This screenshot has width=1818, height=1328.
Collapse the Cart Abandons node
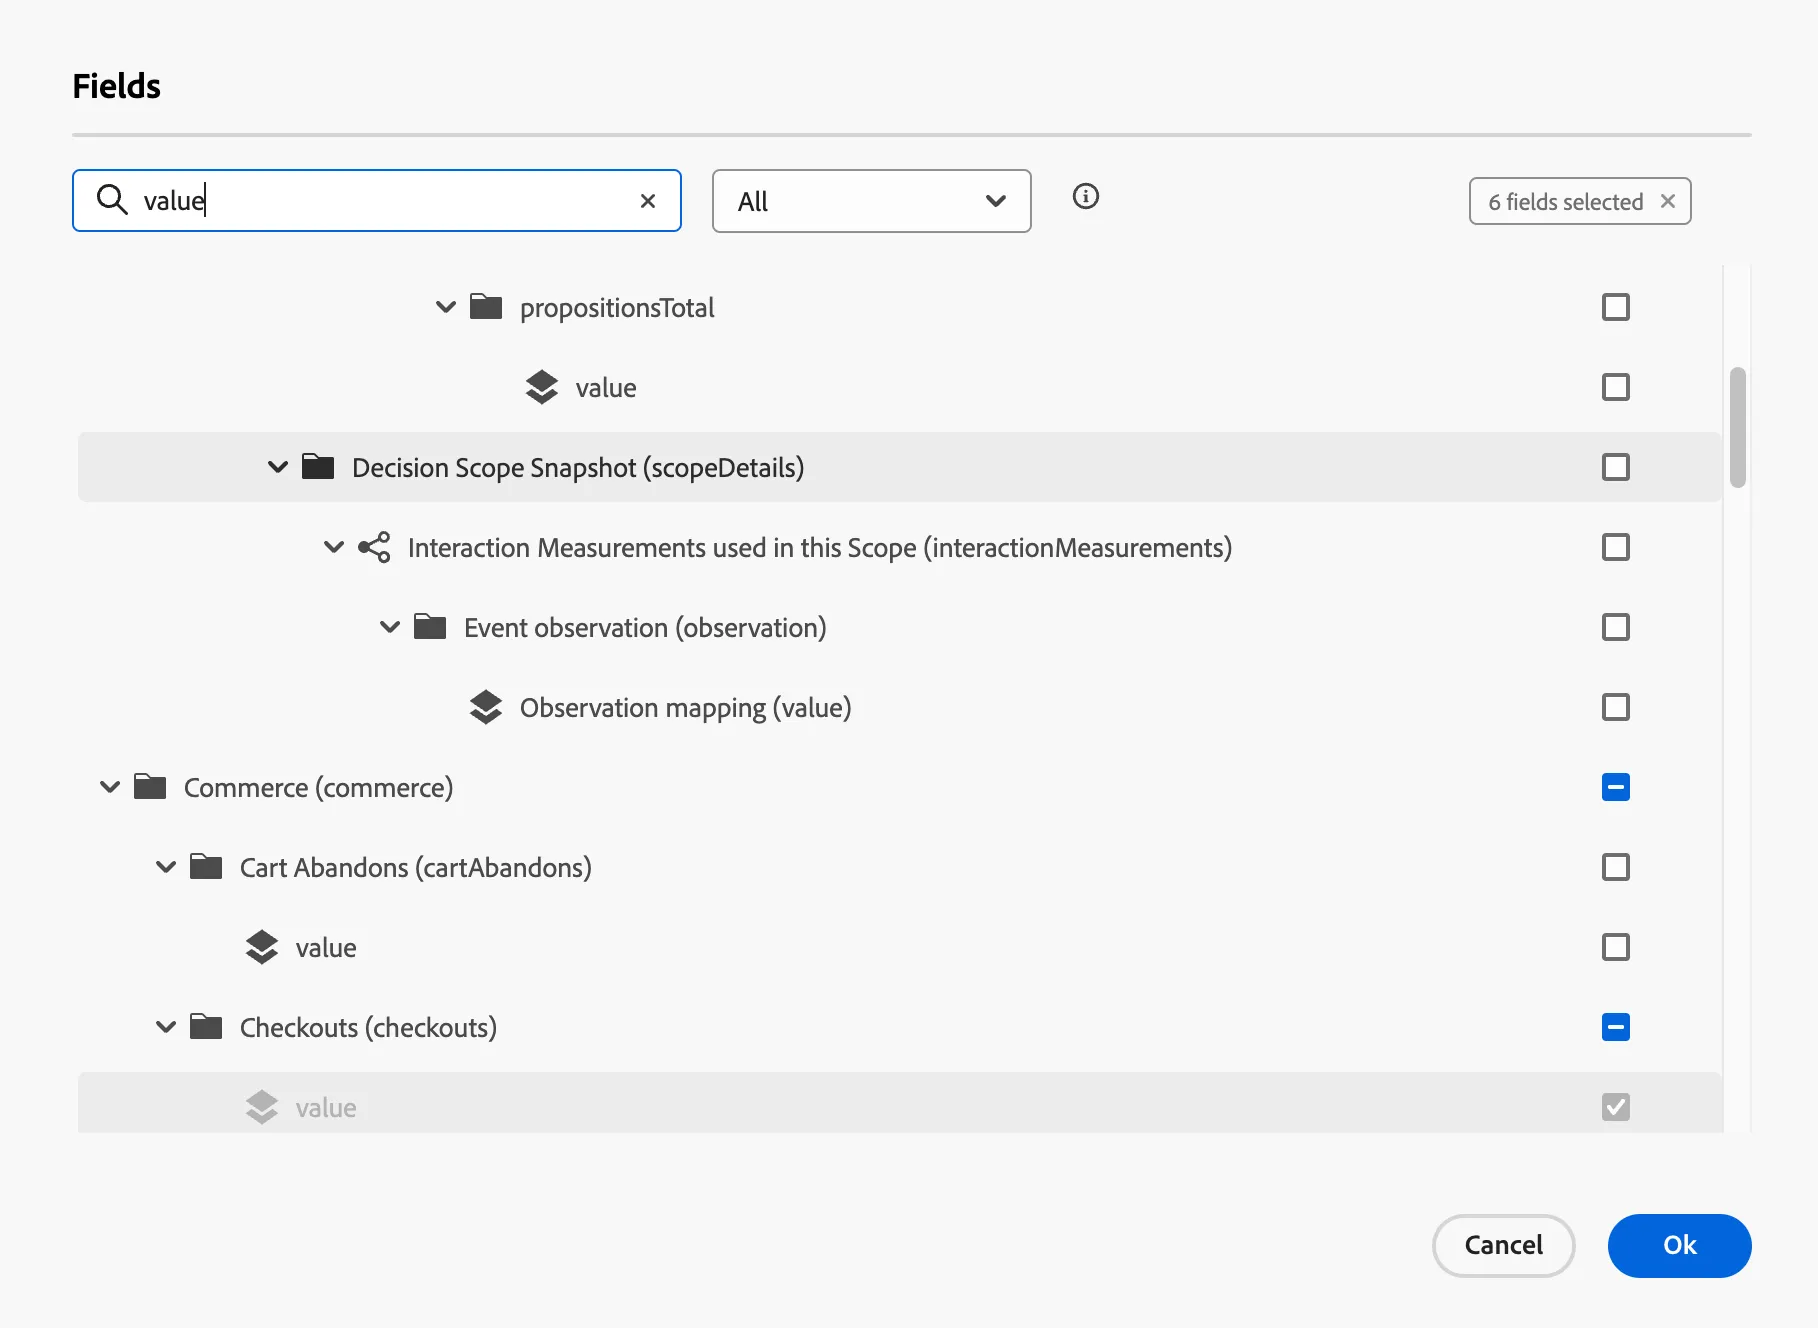click(166, 867)
